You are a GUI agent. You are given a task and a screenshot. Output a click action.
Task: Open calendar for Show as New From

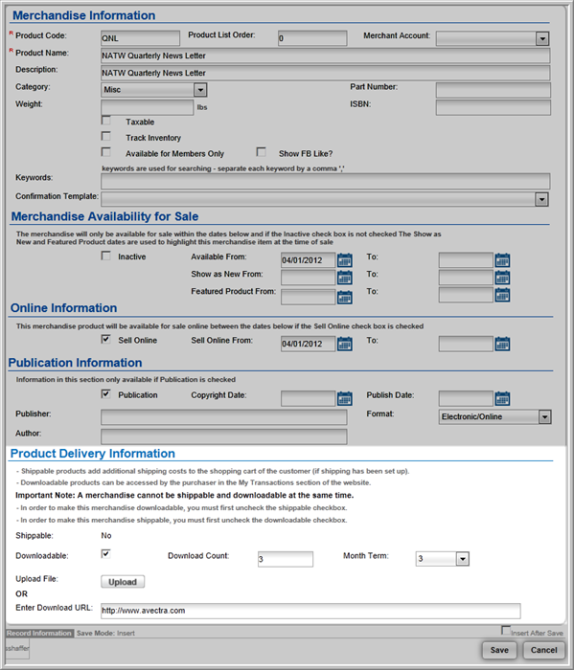344,277
